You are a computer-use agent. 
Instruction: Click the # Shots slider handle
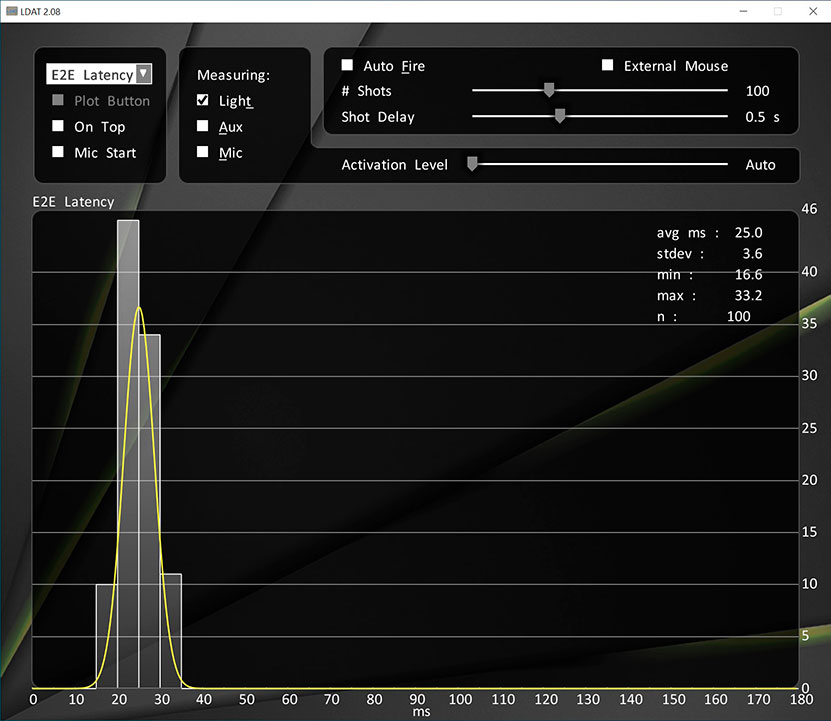coord(549,90)
